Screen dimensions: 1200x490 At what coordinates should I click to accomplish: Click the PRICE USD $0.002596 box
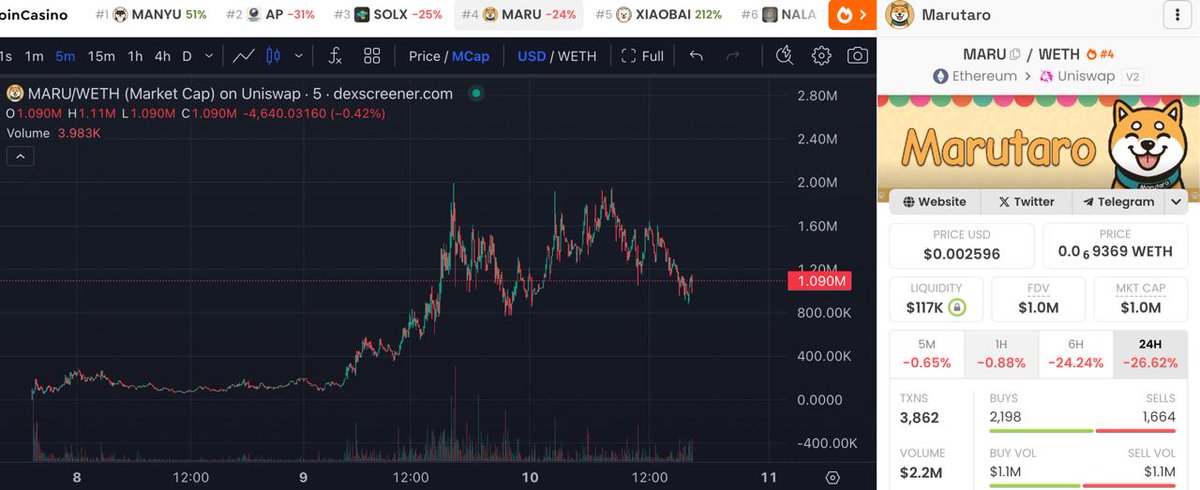click(x=961, y=245)
